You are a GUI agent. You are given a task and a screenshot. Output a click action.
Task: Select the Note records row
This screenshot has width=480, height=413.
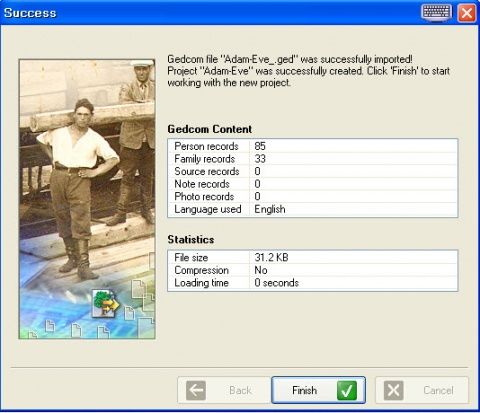click(313, 184)
